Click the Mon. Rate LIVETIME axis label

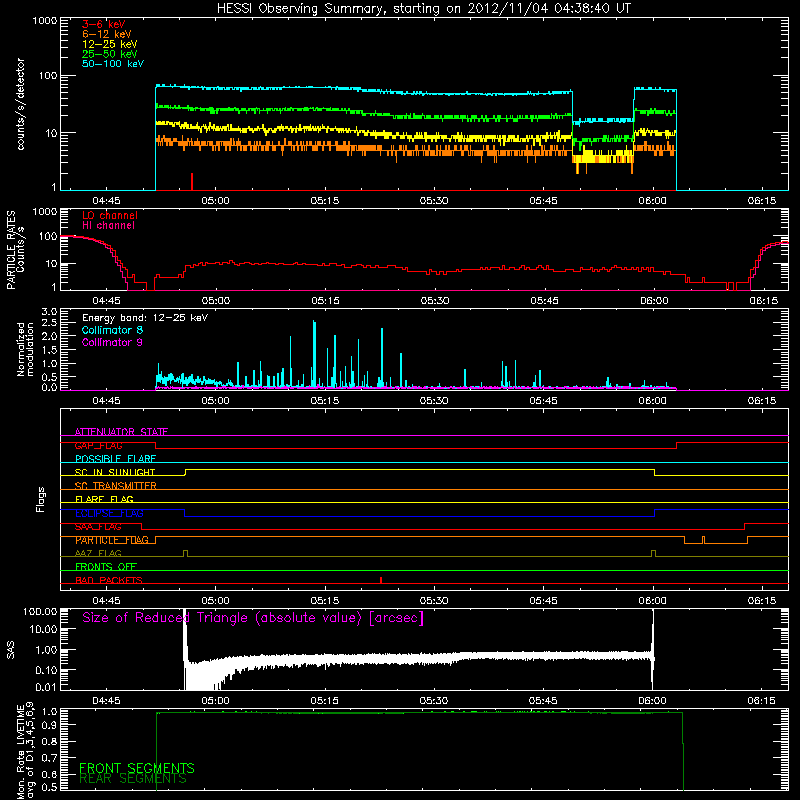(25, 751)
